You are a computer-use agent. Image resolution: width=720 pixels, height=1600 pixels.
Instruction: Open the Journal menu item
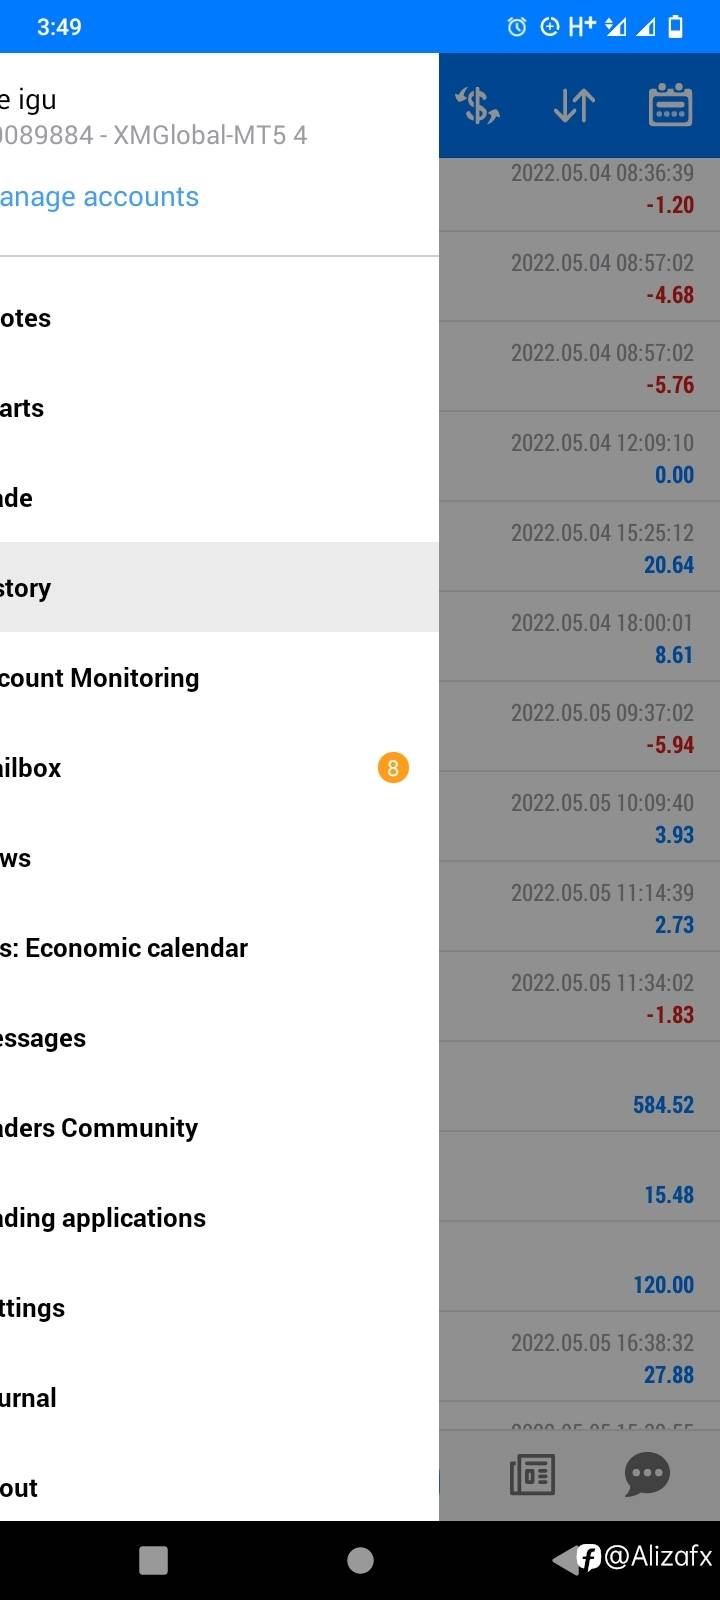pos(100,1398)
